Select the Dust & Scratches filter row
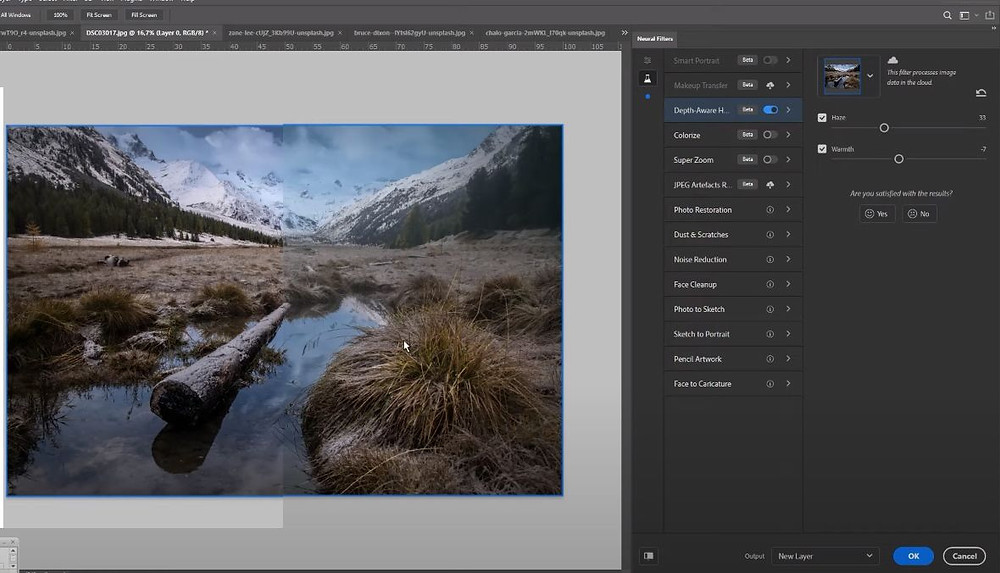 tap(733, 235)
